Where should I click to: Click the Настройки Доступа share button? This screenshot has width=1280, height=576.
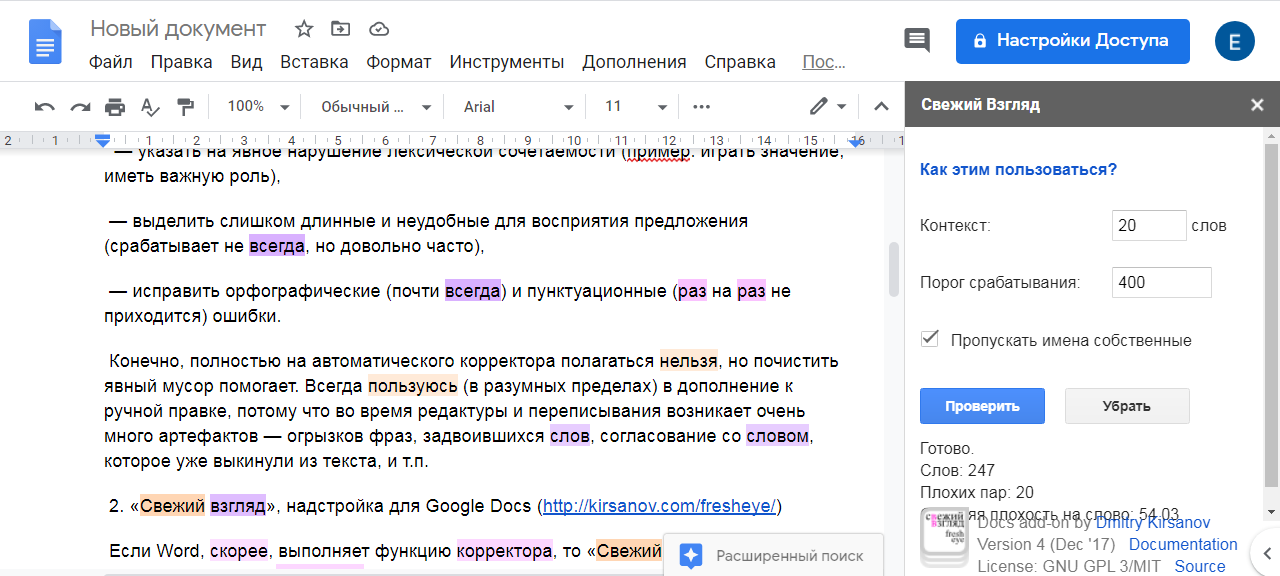[1072, 41]
